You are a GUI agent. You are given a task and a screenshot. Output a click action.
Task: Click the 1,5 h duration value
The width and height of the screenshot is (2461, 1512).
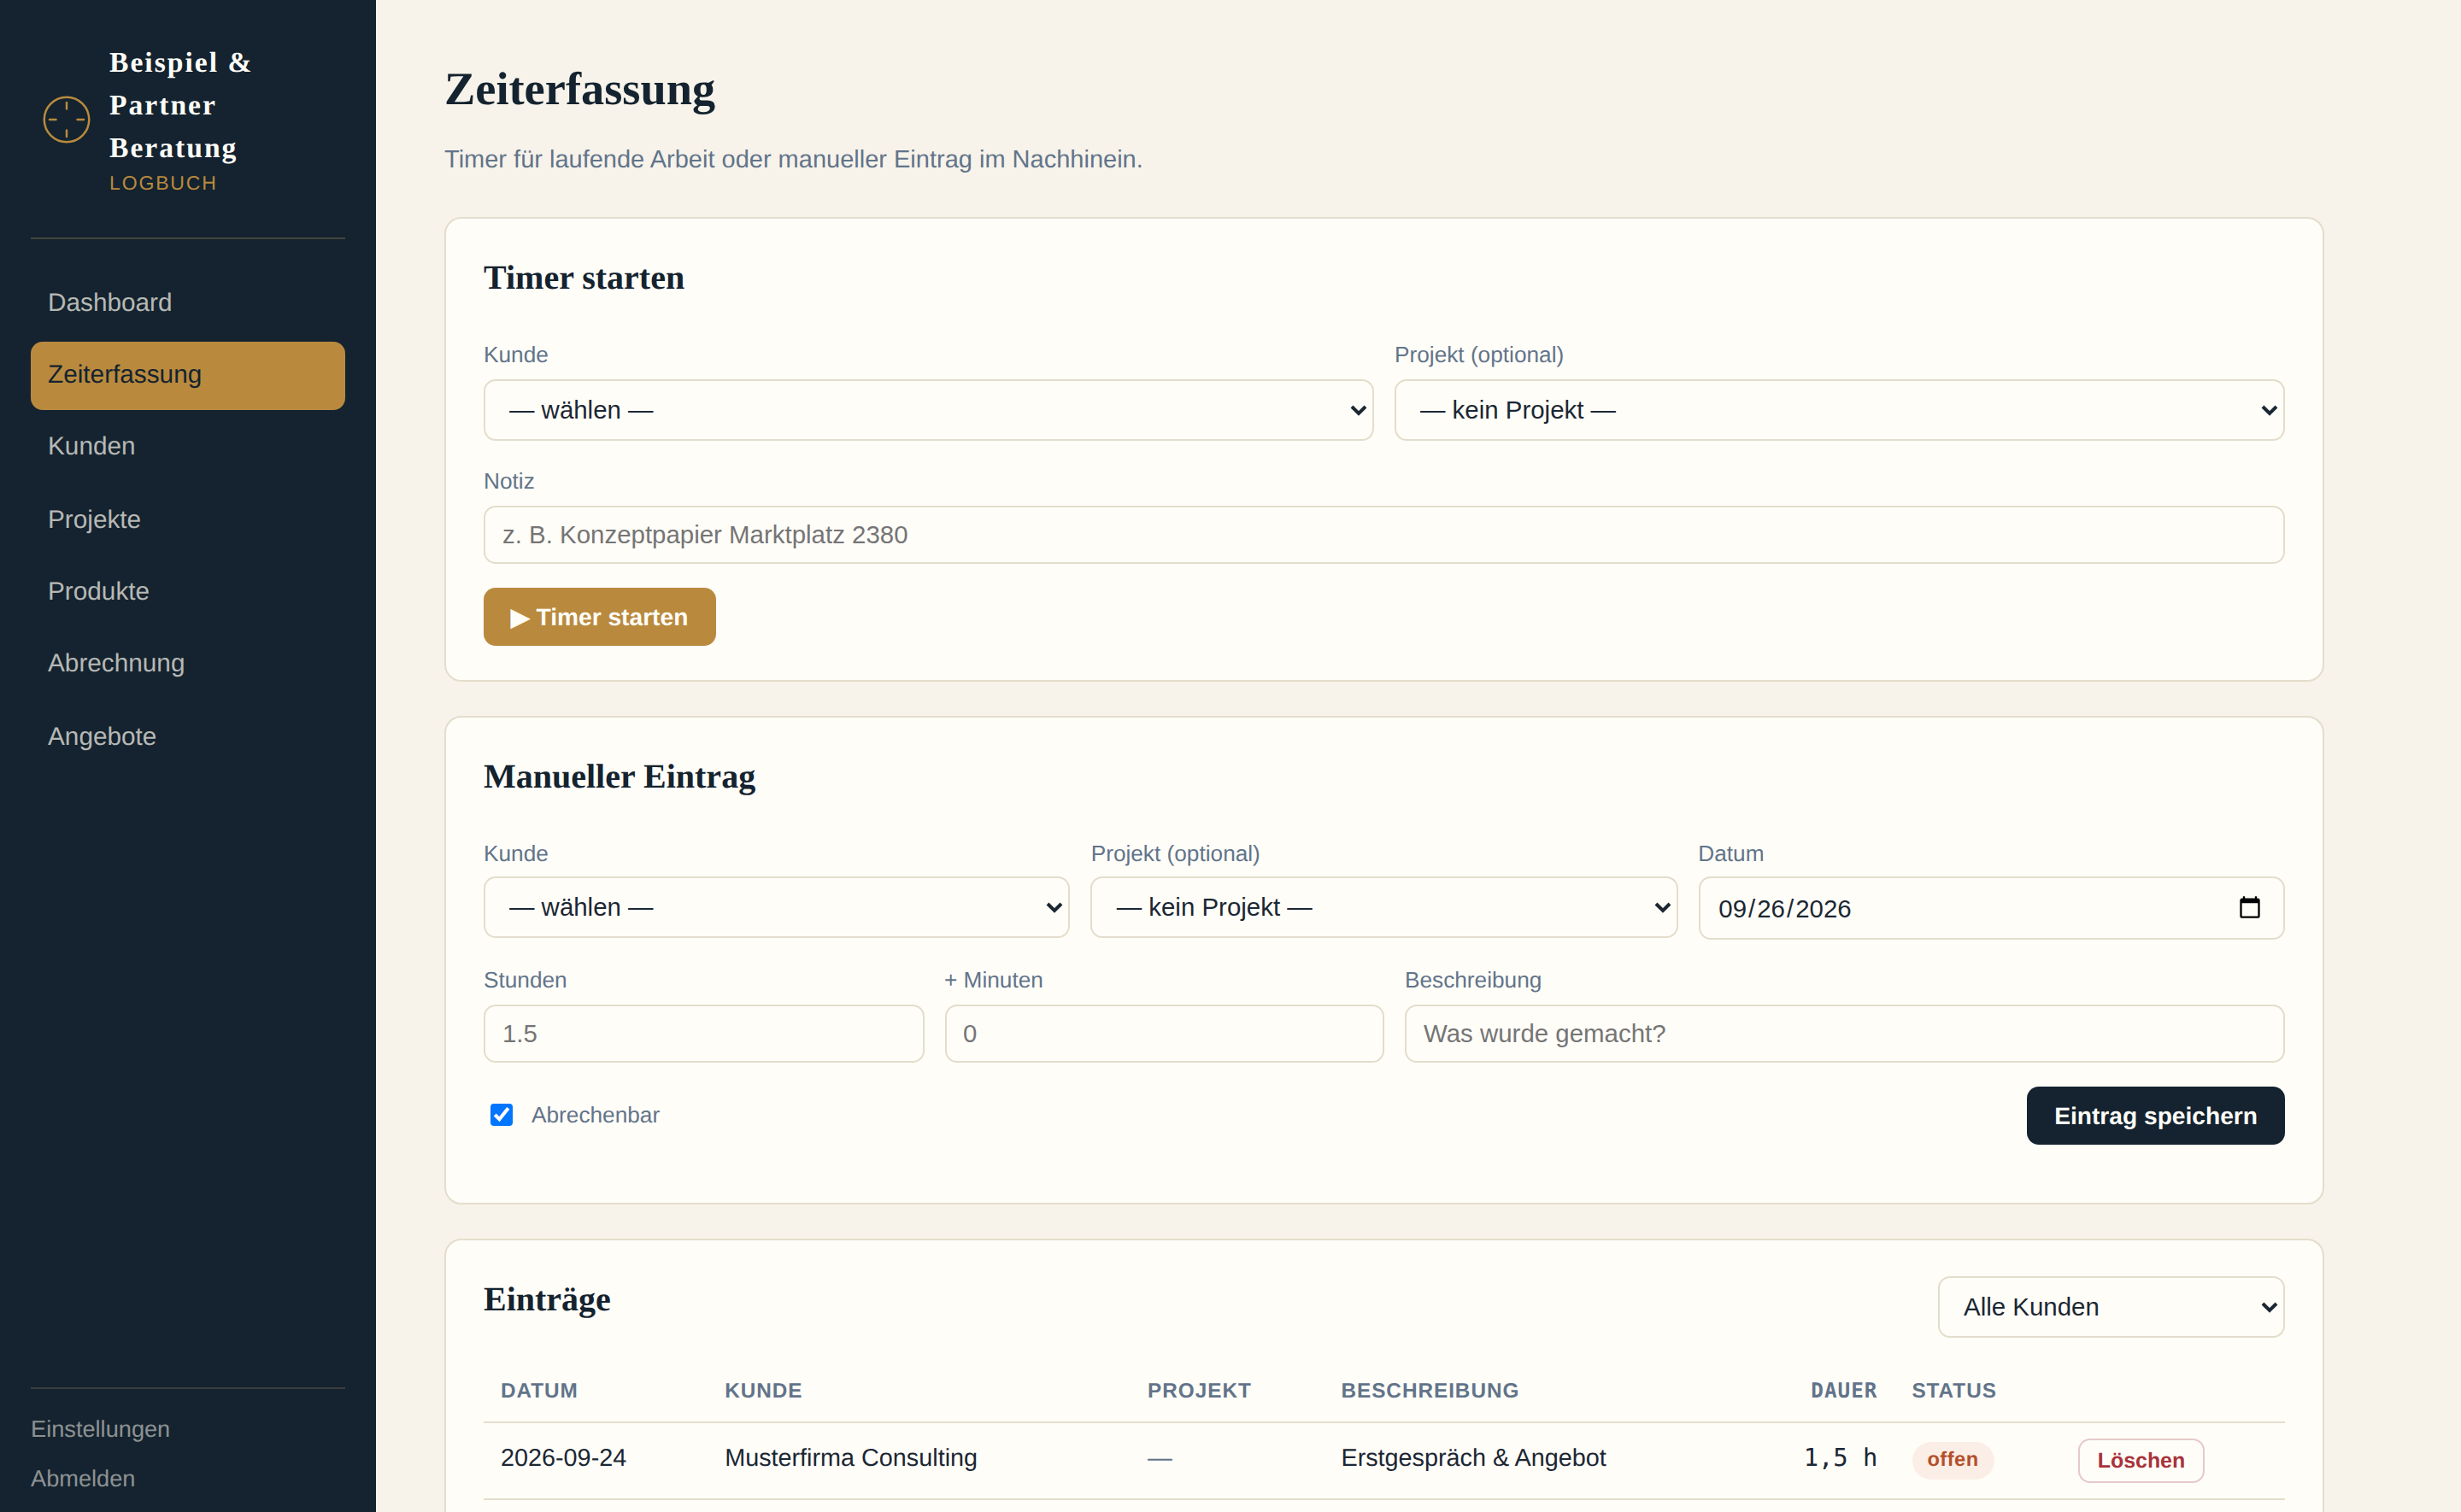[x=1840, y=1458]
